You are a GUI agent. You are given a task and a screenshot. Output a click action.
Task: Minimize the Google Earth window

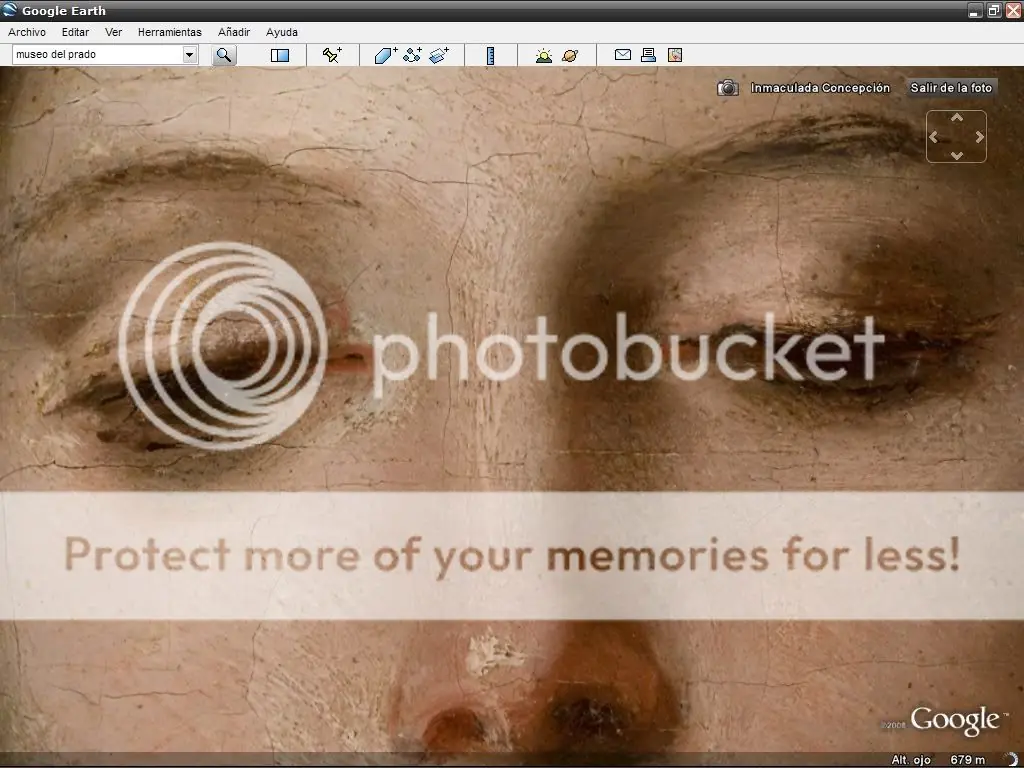pos(975,10)
